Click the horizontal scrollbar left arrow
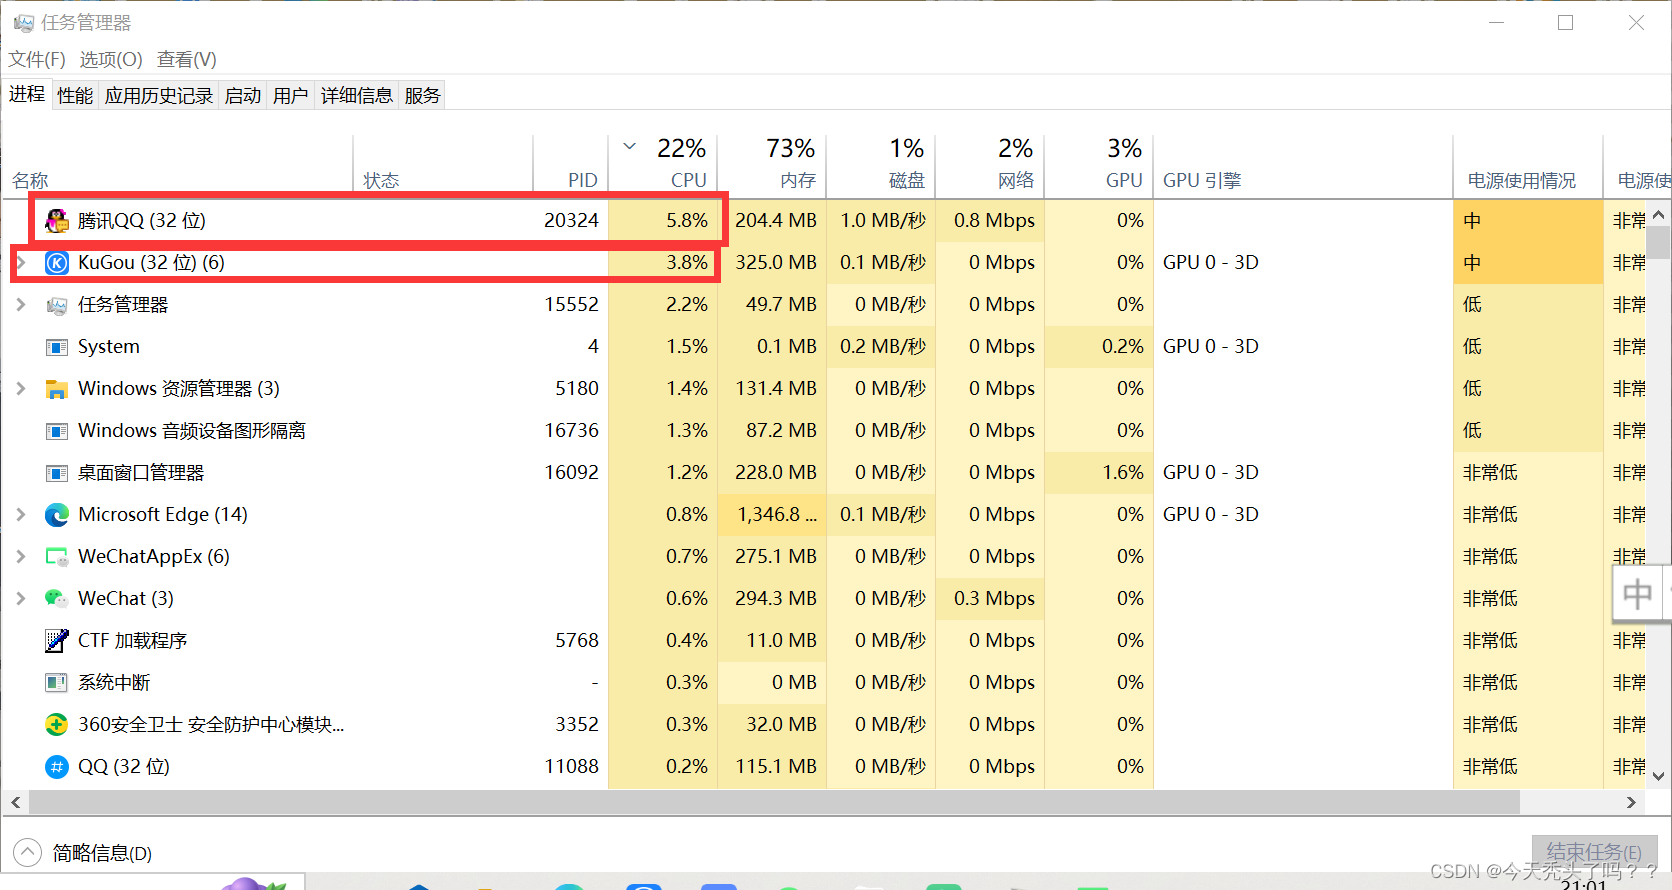 pyautogui.click(x=15, y=802)
